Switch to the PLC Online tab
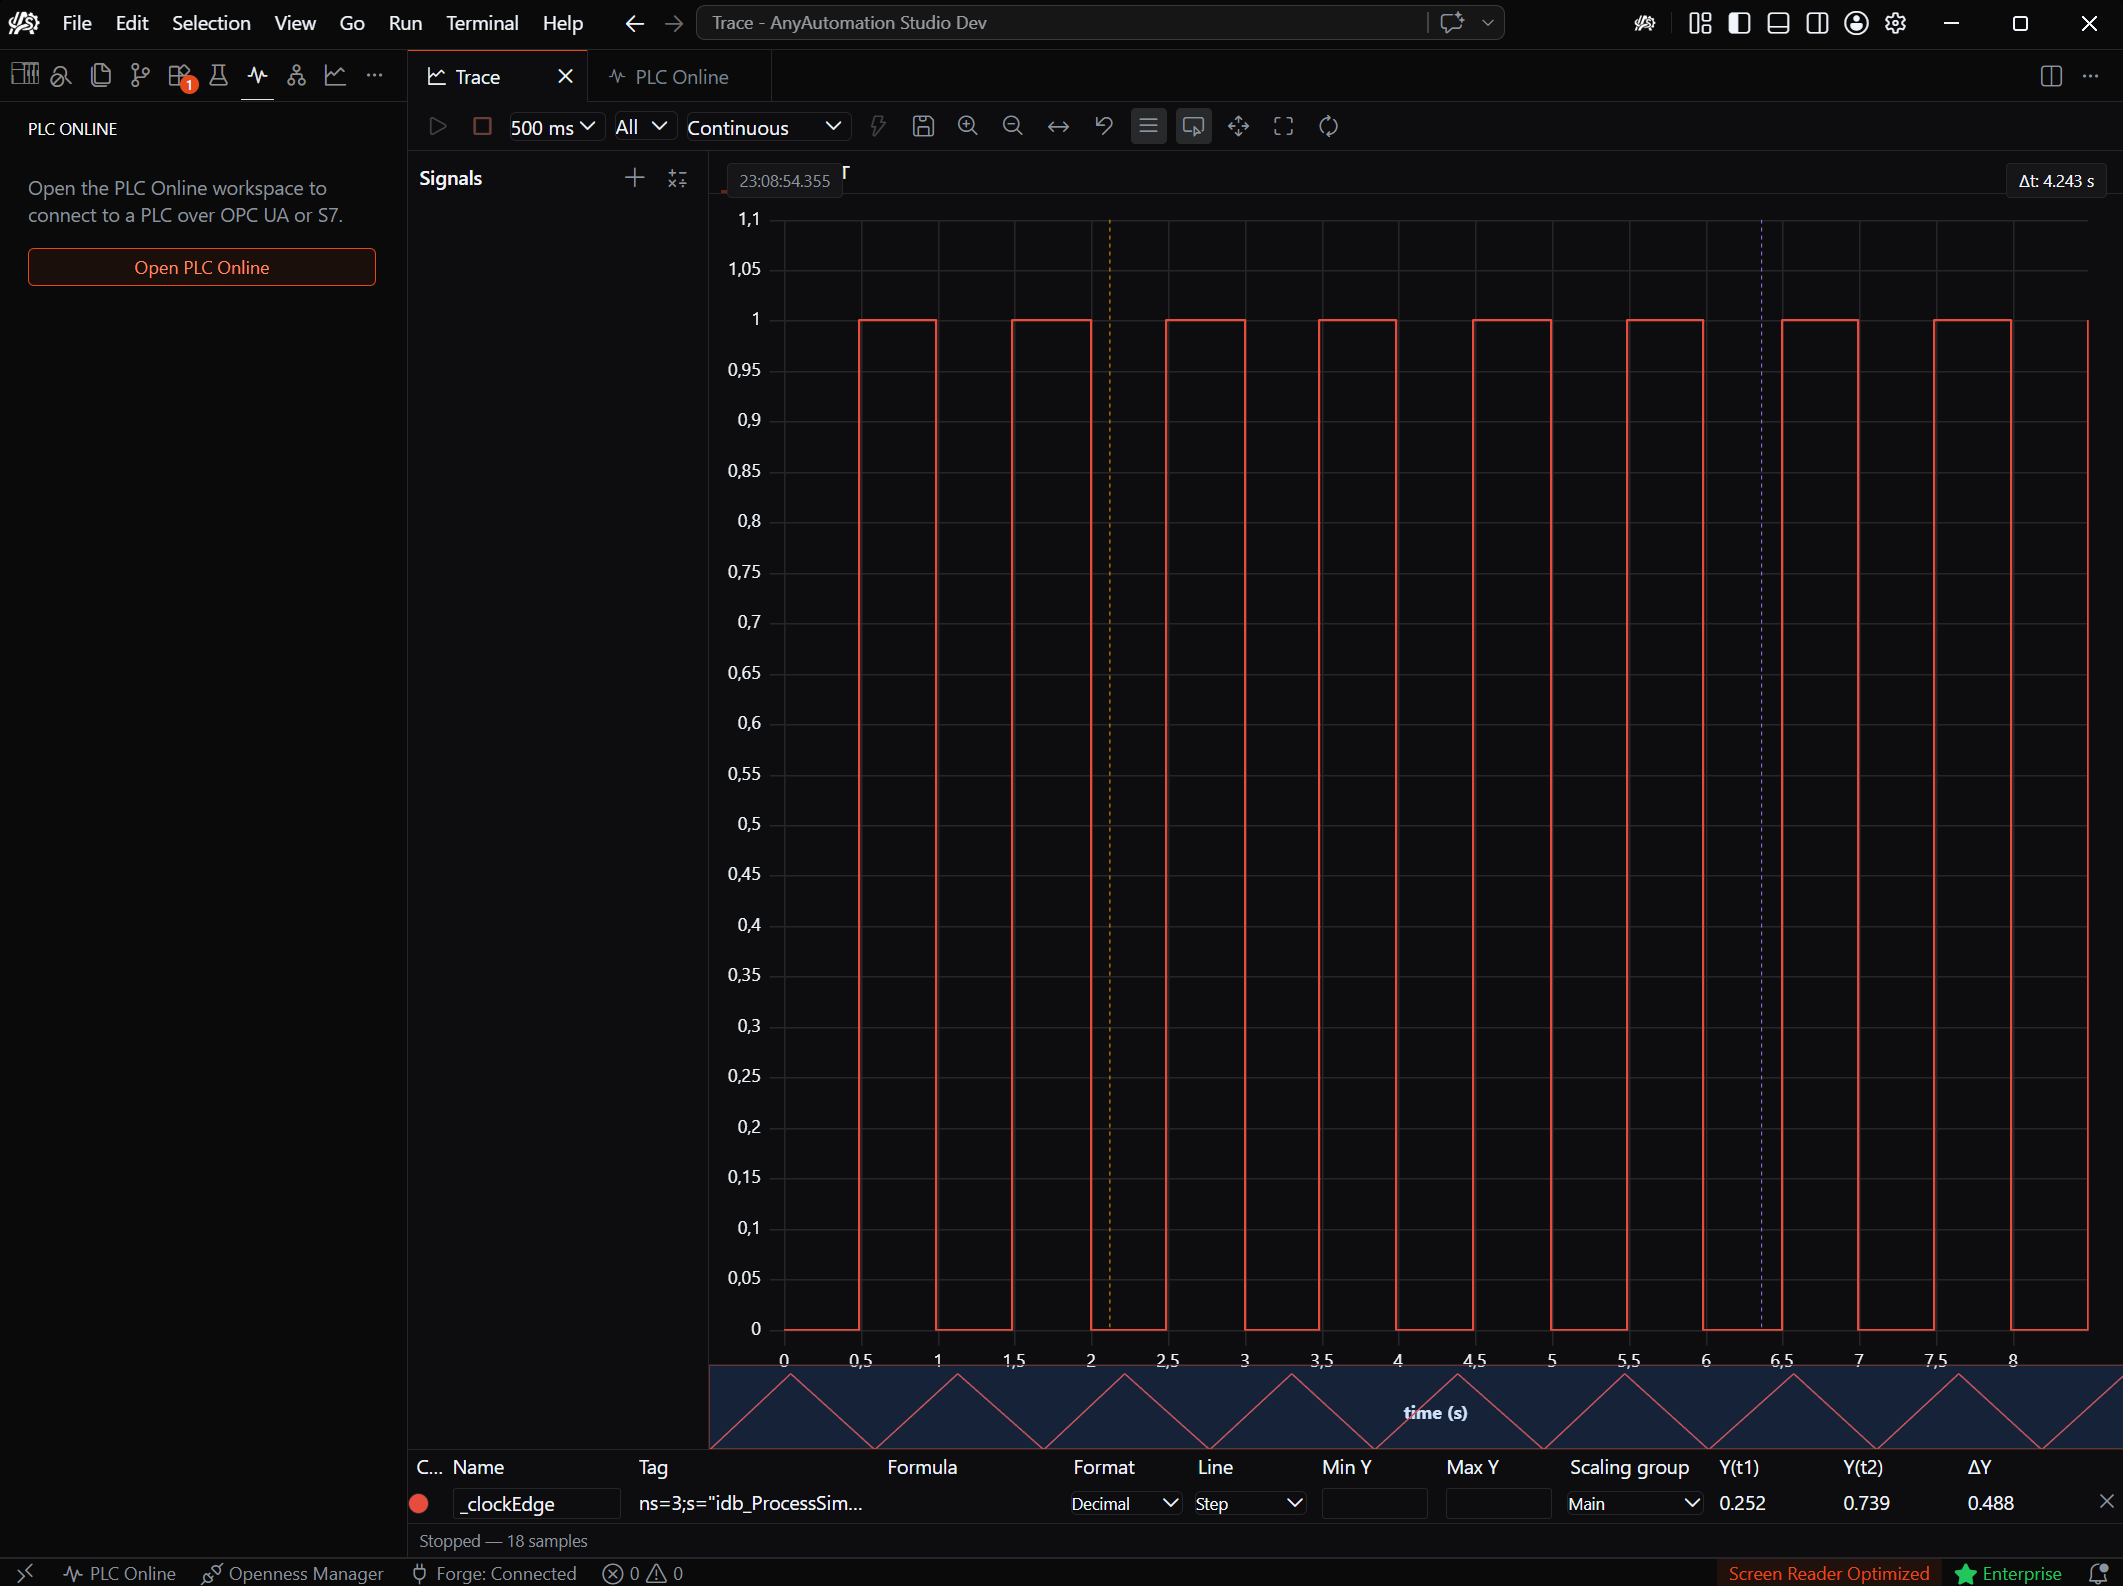 (681, 77)
